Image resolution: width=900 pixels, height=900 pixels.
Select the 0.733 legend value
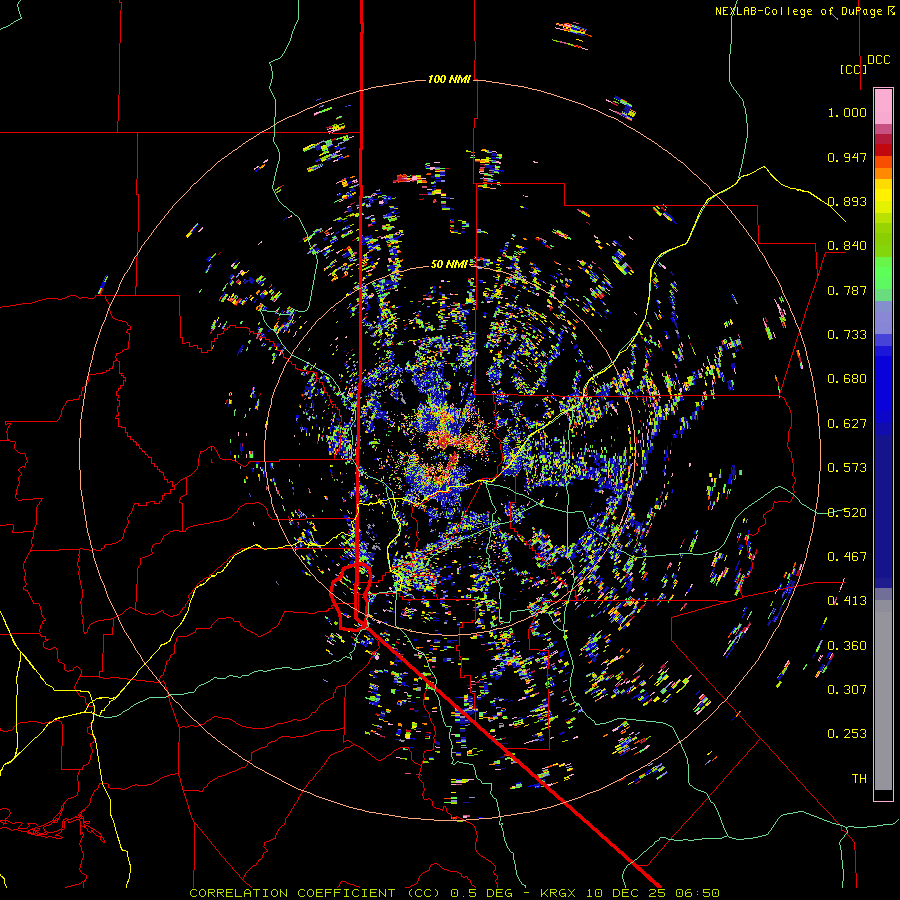(x=847, y=335)
